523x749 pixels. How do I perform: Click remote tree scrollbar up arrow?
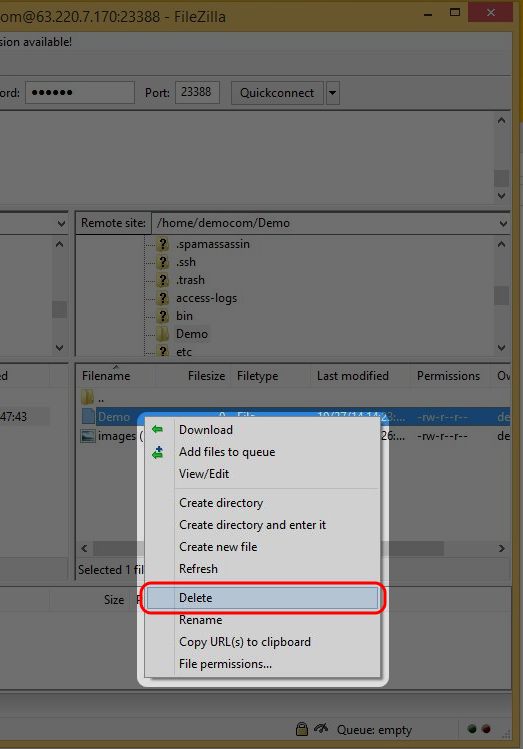pyautogui.click(x=501, y=244)
